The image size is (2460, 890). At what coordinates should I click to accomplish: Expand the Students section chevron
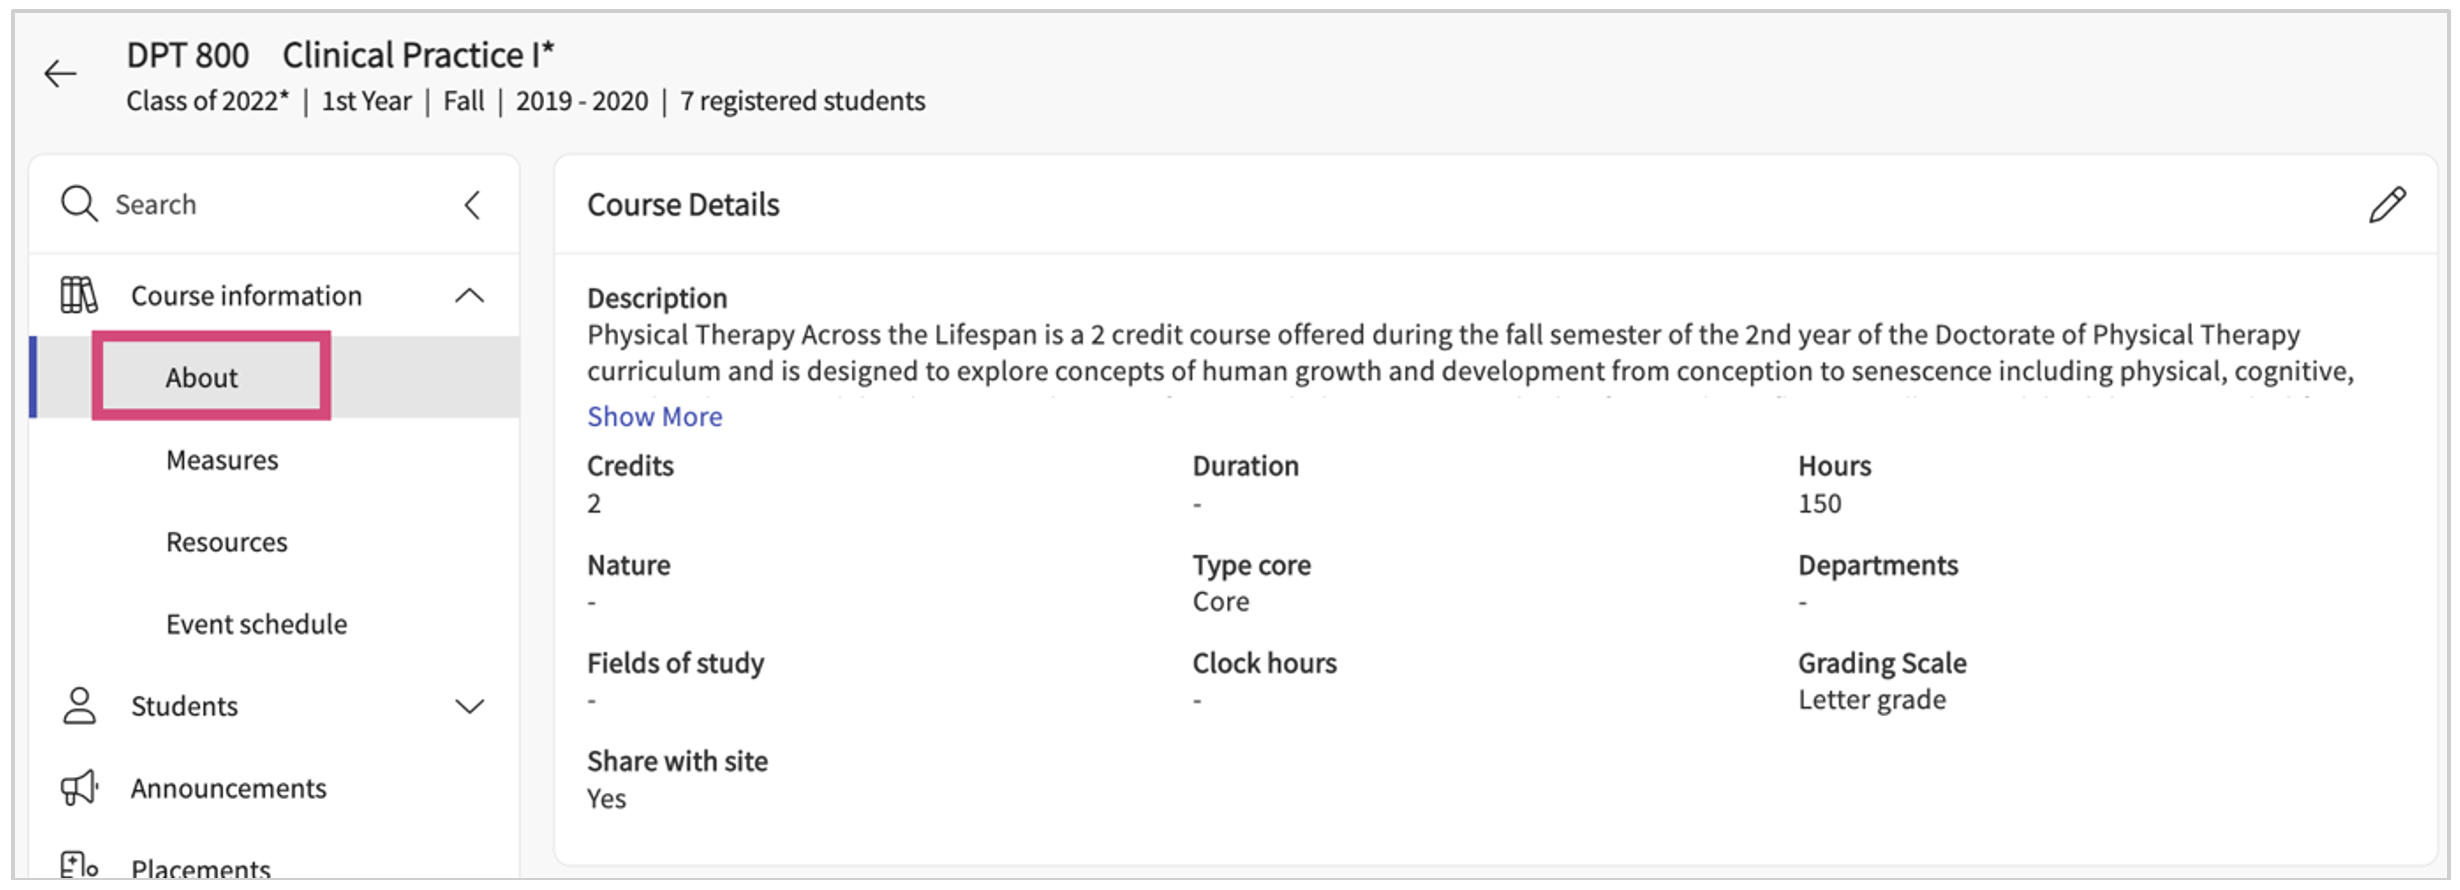click(x=469, y=706)
